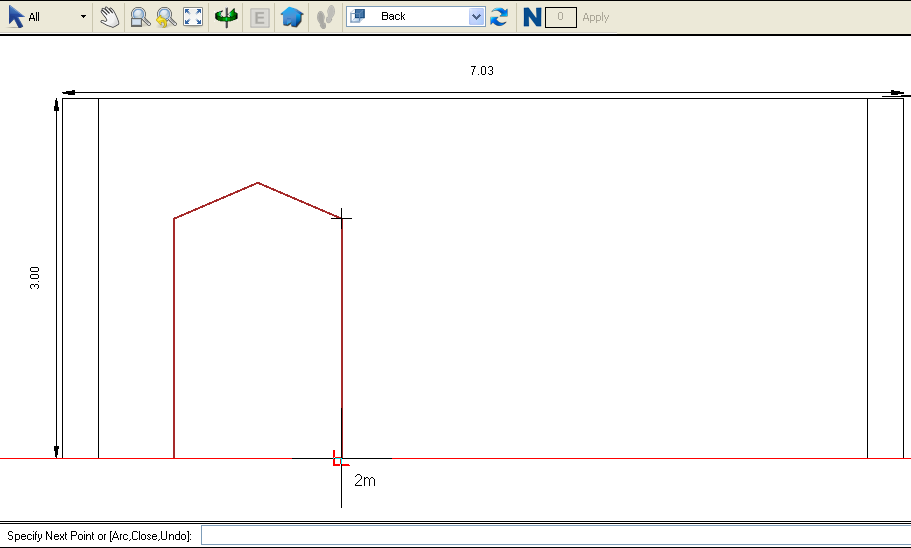This screenshot has width=911, height=548.
Task: Click the refresh view arrows icon
Action: pos(498,17)
